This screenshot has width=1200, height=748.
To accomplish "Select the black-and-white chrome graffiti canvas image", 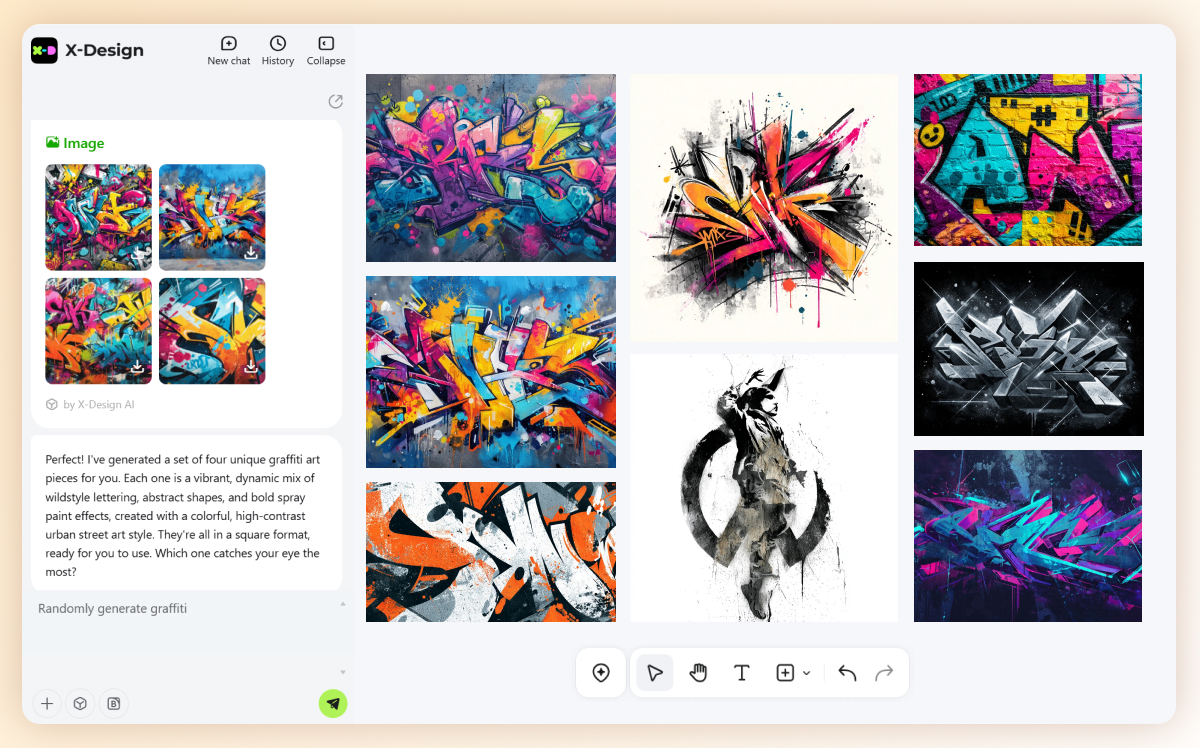I will (1028, 349).
